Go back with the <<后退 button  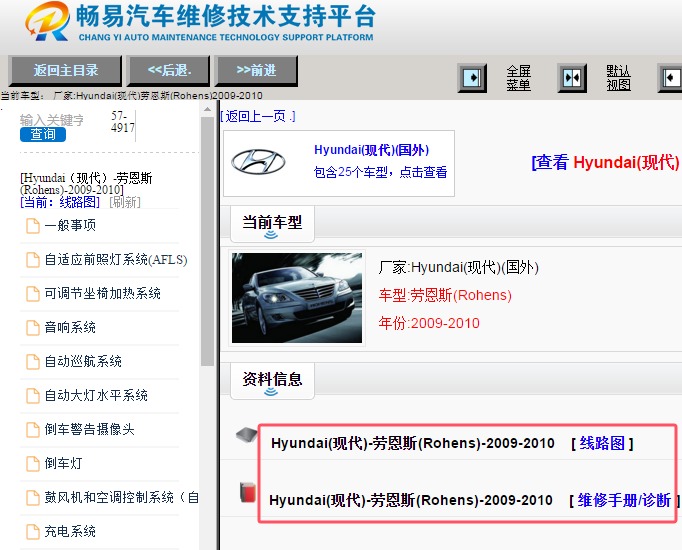point(169,70)
